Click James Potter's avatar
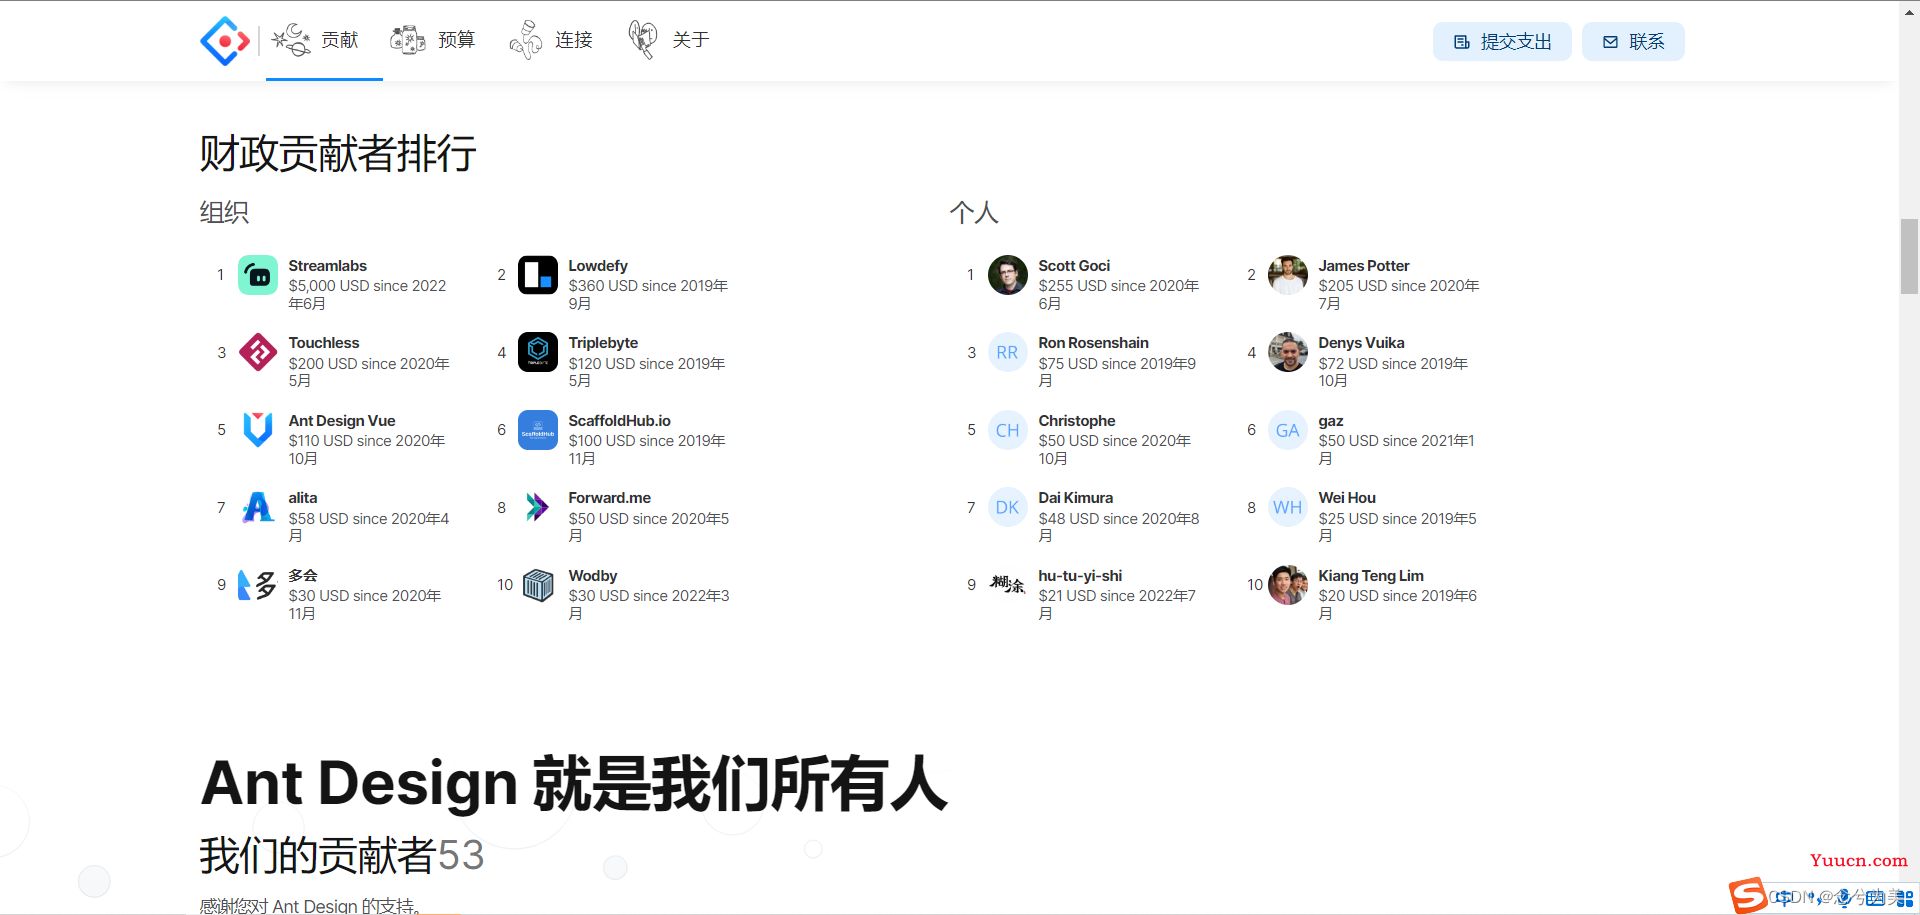Screen dimensions: 1920x915 (1288, 275)
